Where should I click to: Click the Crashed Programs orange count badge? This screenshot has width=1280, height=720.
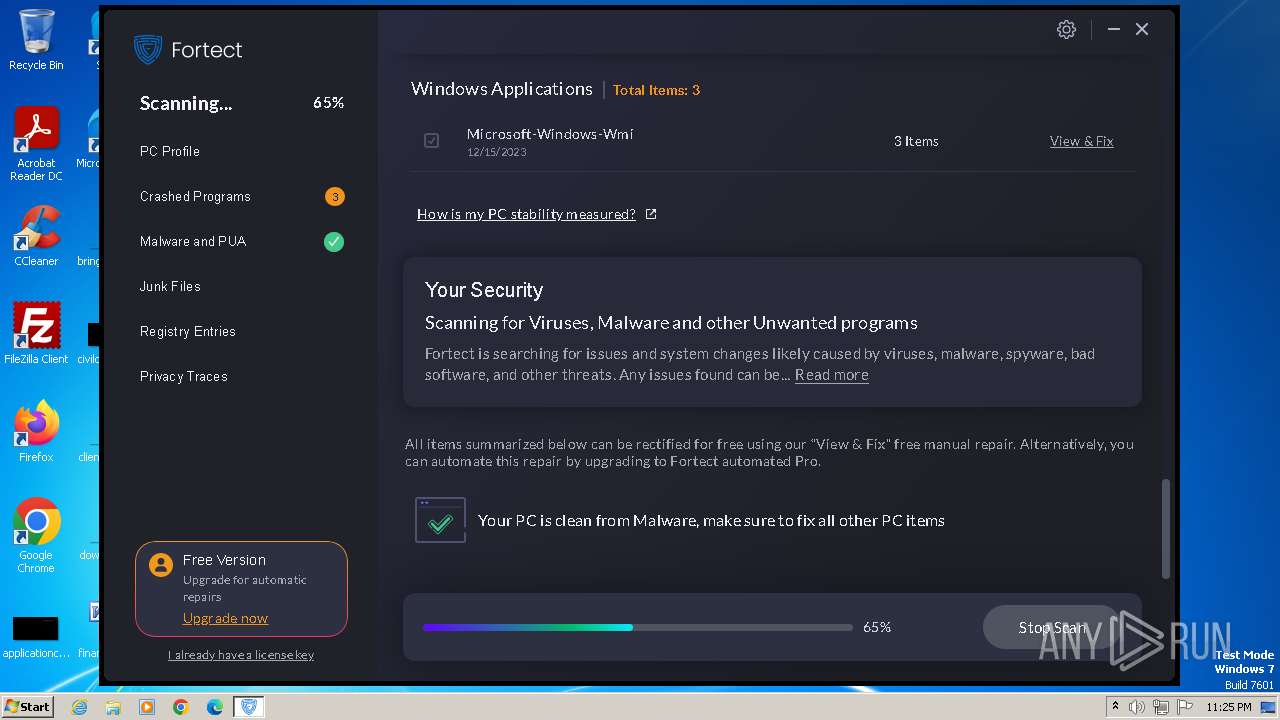[x=335, y=197]
